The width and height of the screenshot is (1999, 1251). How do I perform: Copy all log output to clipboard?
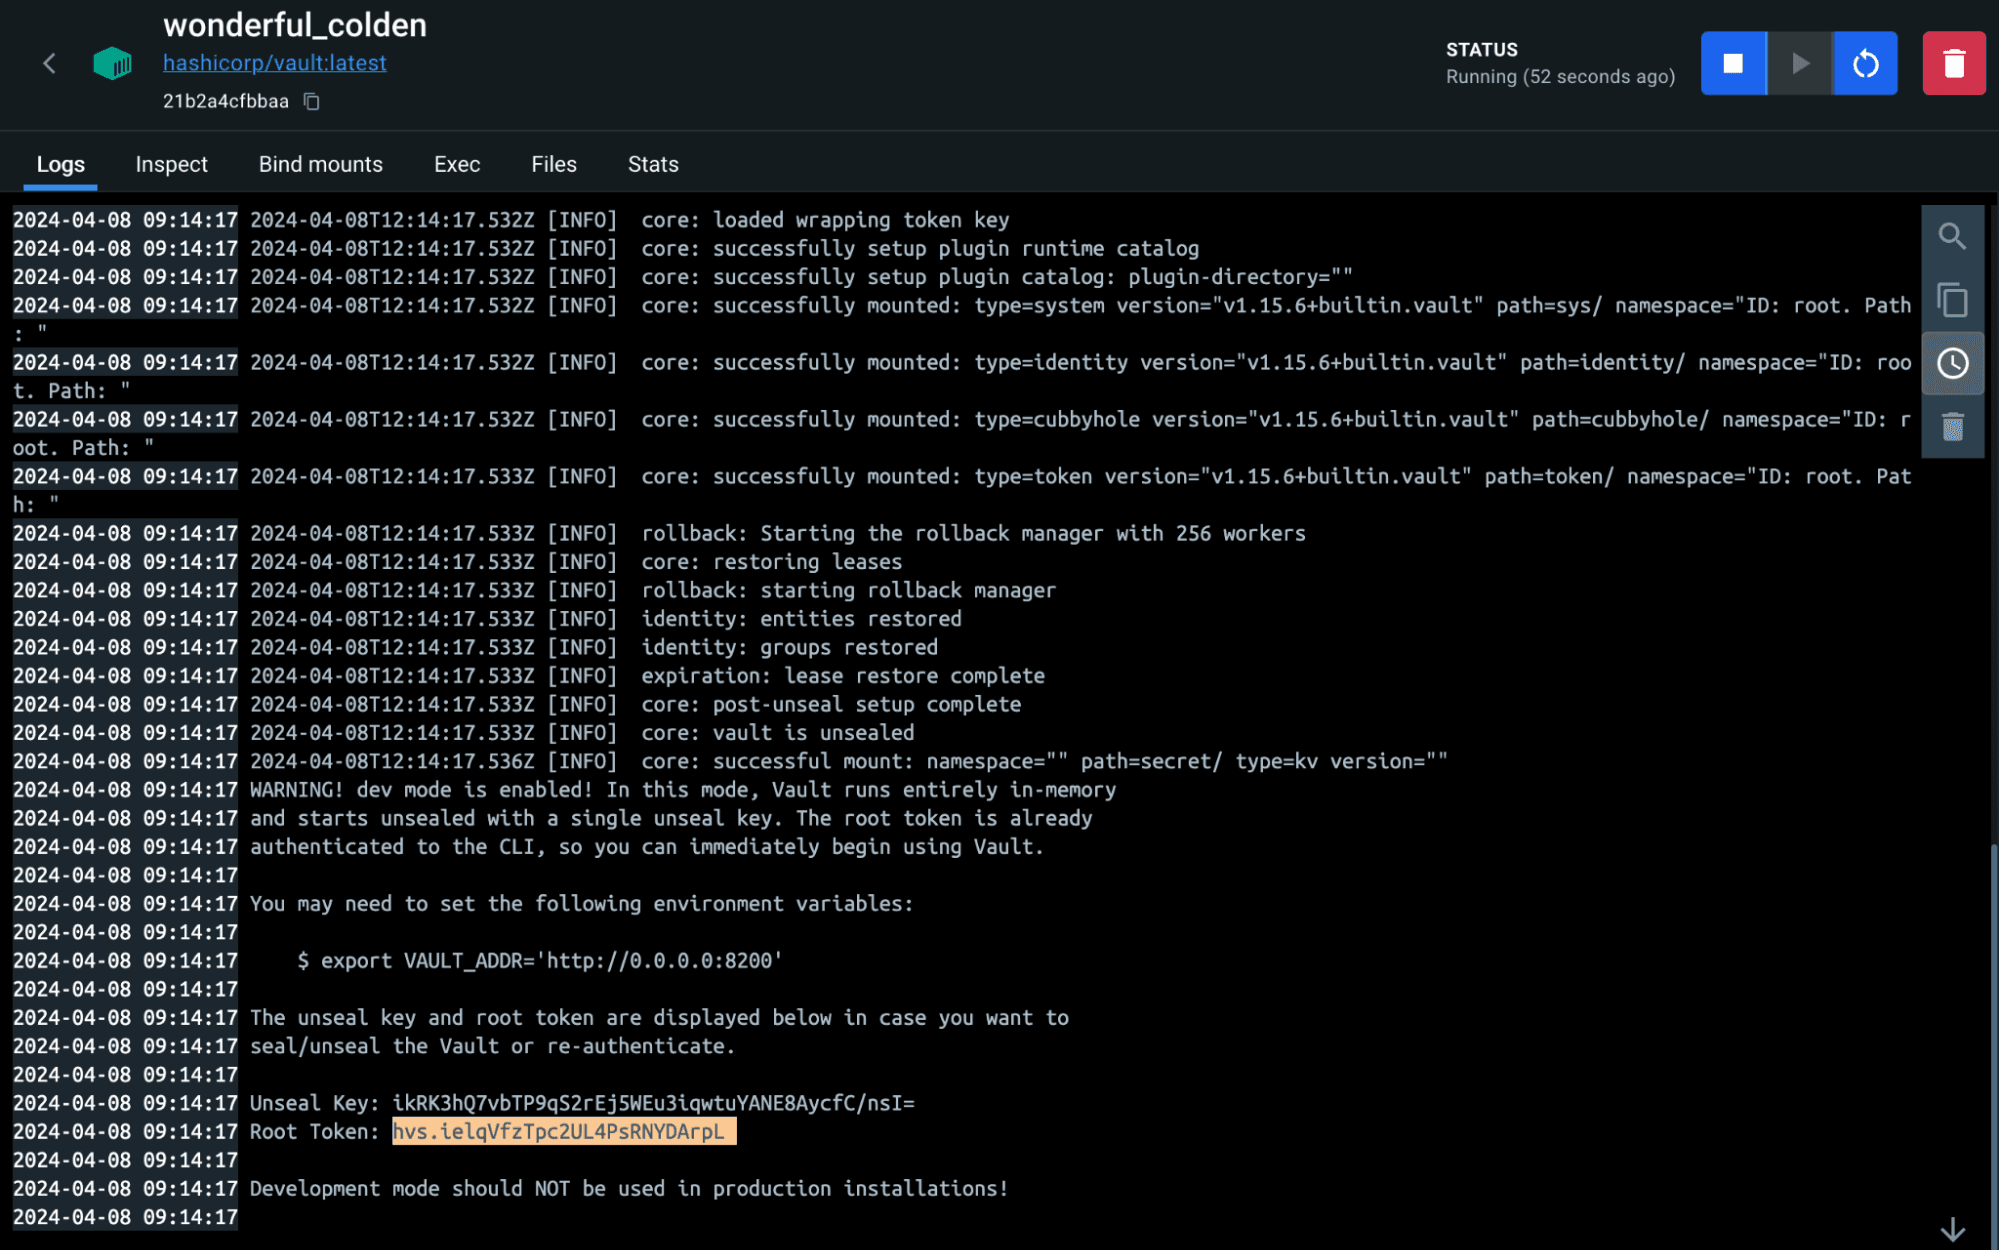pyautogui.click(x=1952, y=300)
